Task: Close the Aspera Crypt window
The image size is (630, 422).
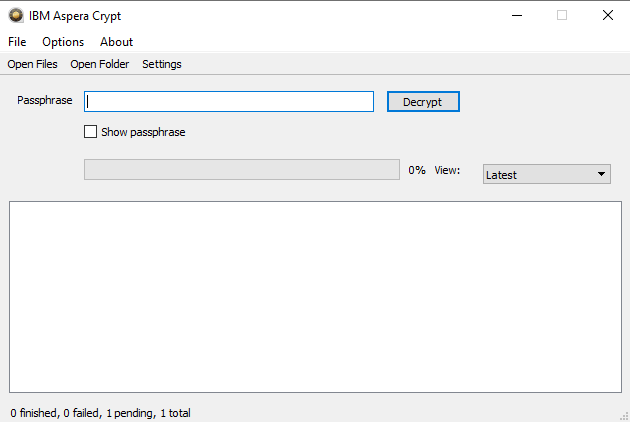Action: pos(607,15)
